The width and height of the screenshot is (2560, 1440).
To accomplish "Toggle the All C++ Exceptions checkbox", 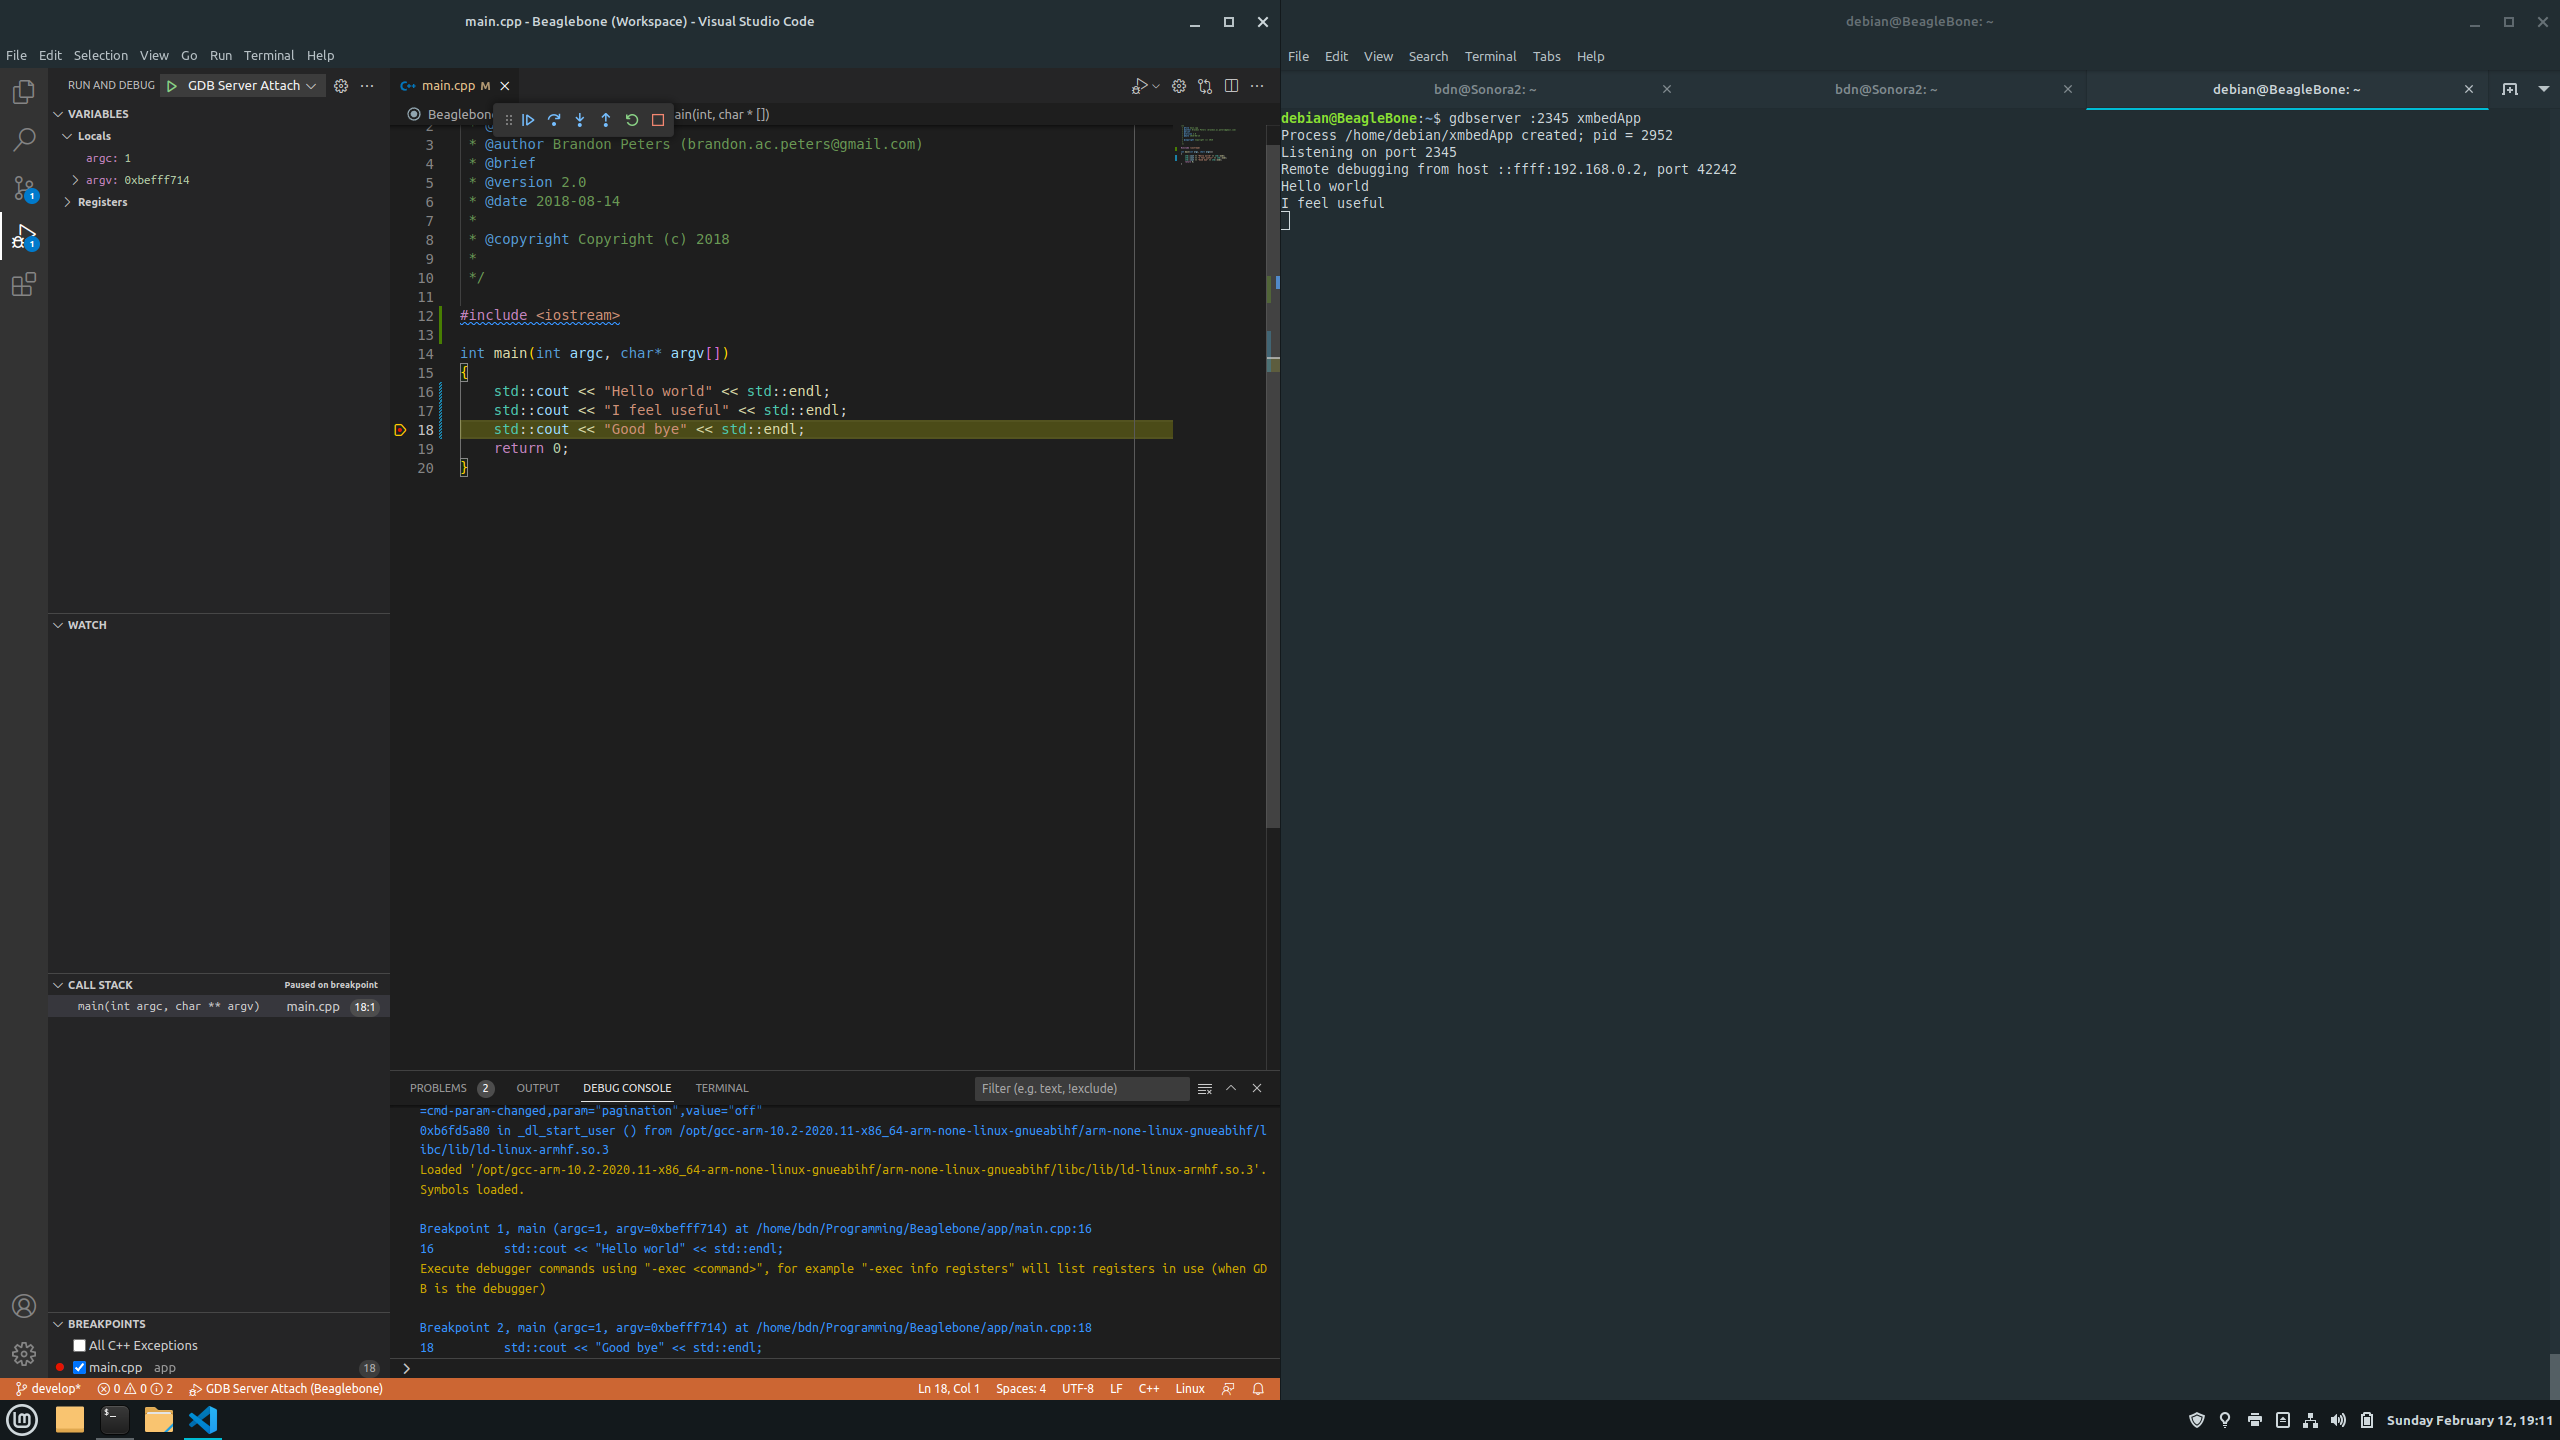I will tap(80, 1345).
